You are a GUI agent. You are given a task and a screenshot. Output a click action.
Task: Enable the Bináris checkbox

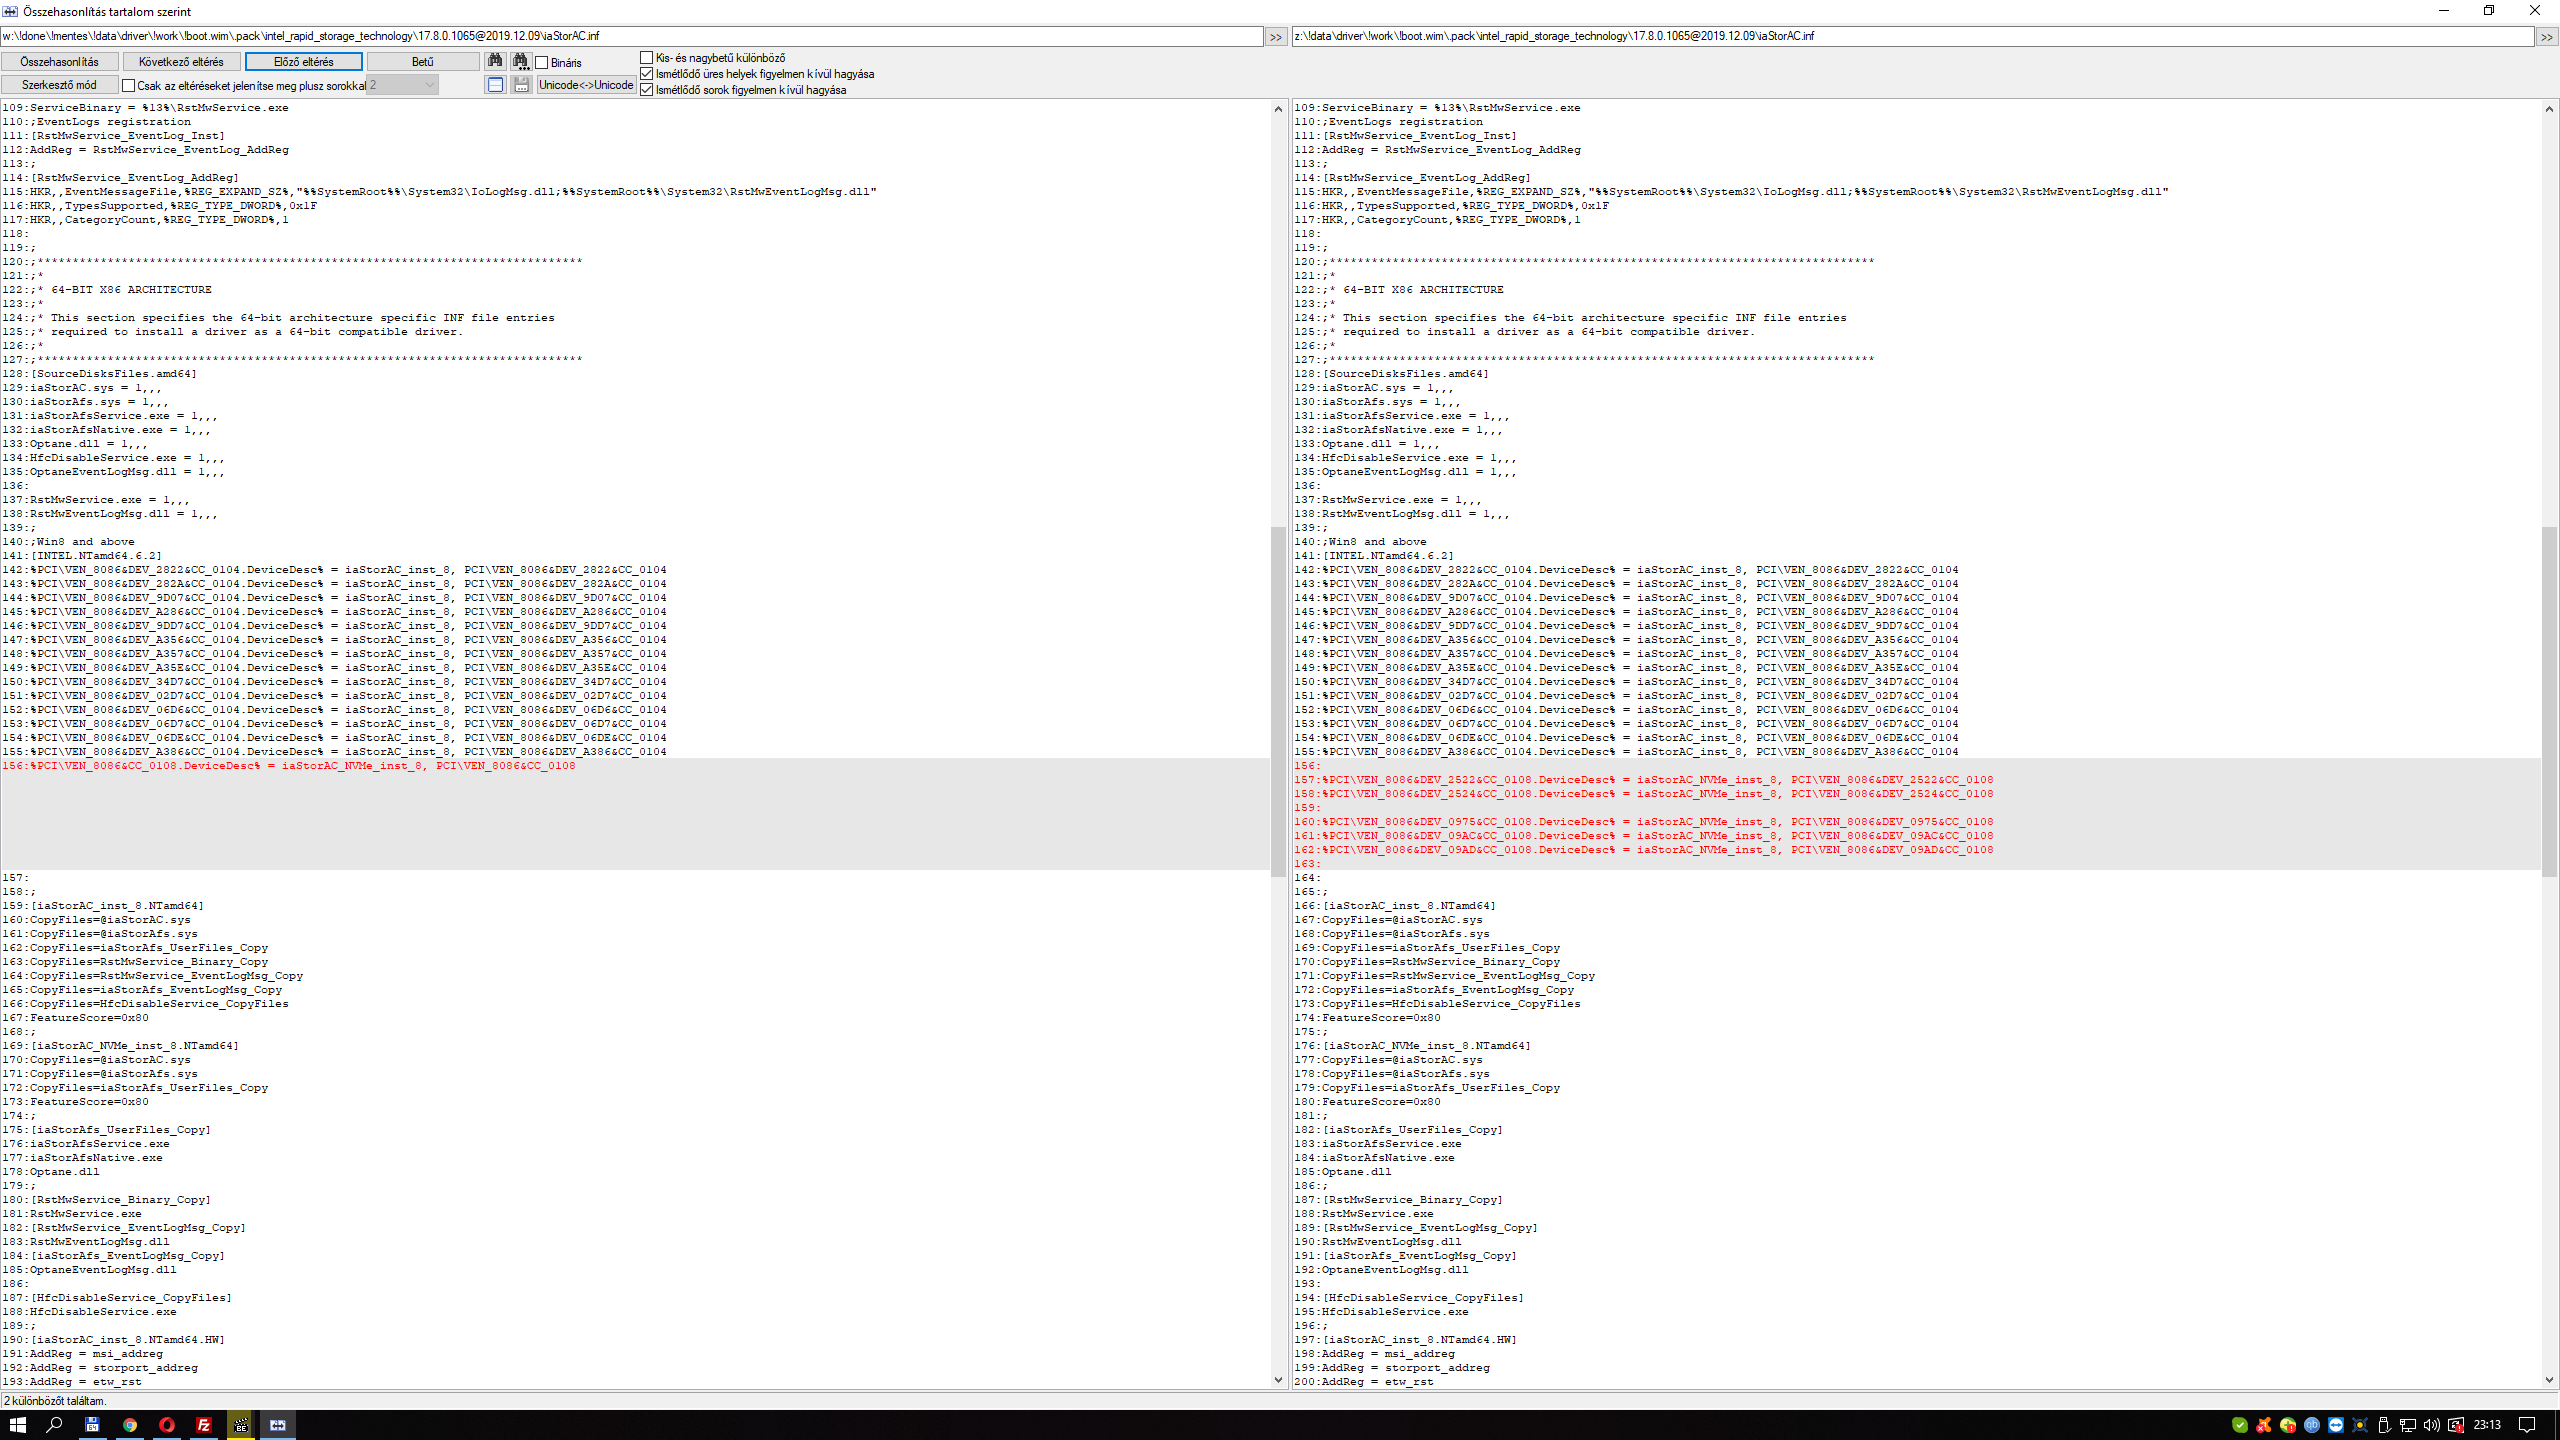tap(542, 62)
